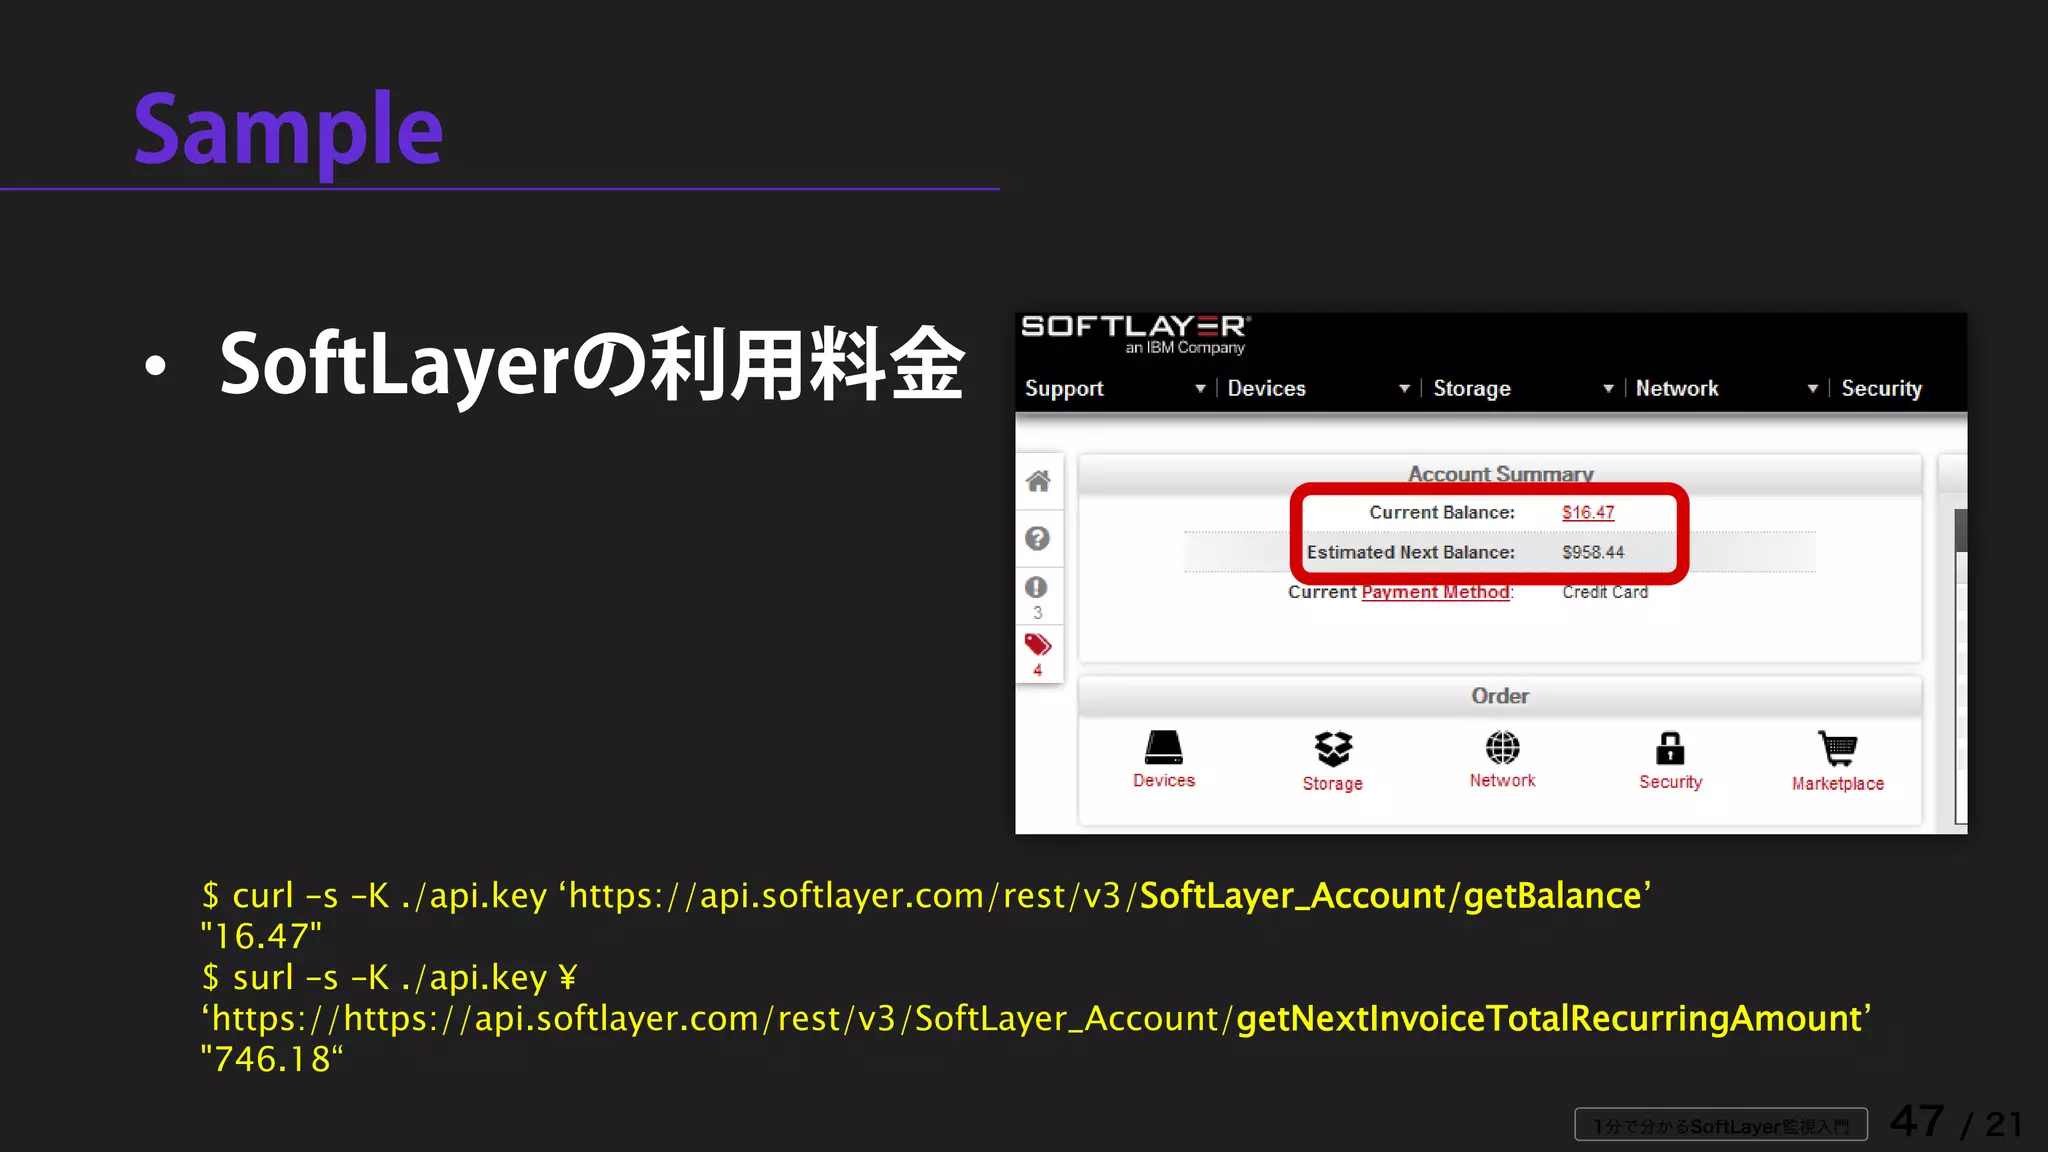
Task: Open the Storage menu in the nav bar
Action: (1472, 388)
